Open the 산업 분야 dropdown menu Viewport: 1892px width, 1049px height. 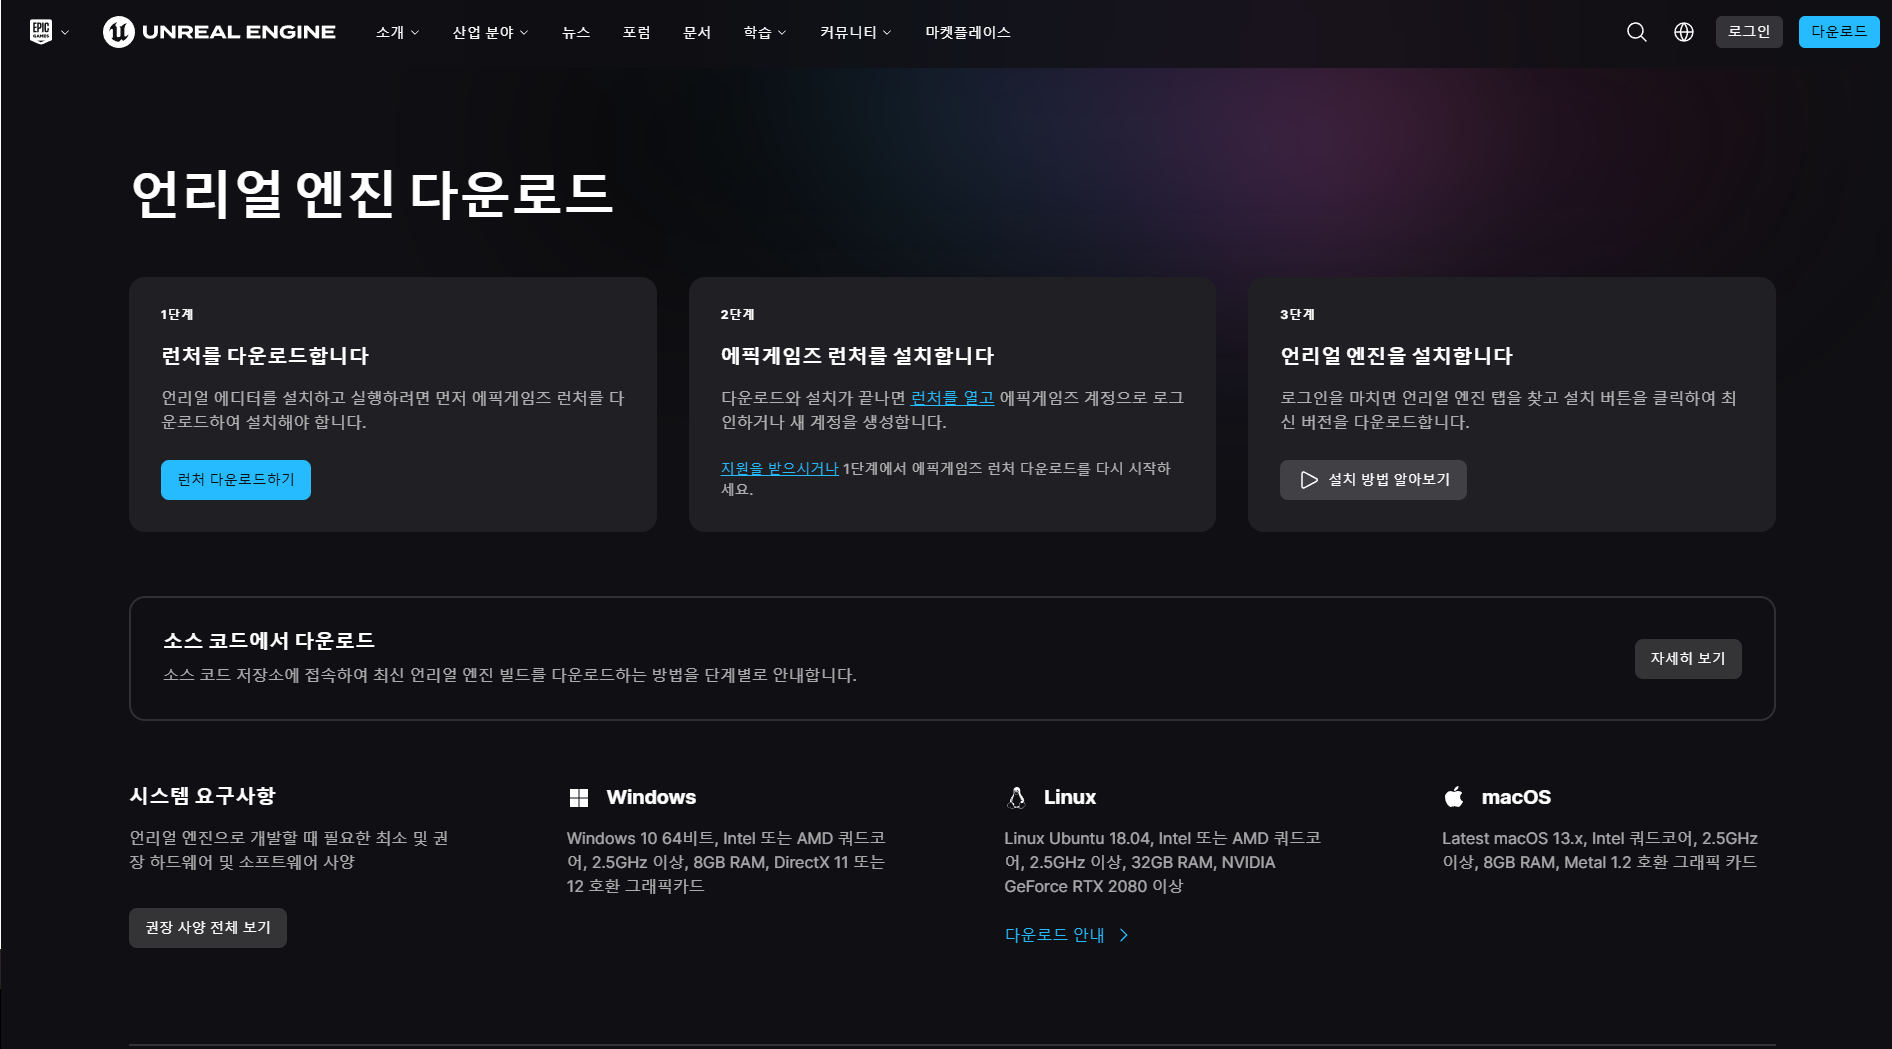490,32
